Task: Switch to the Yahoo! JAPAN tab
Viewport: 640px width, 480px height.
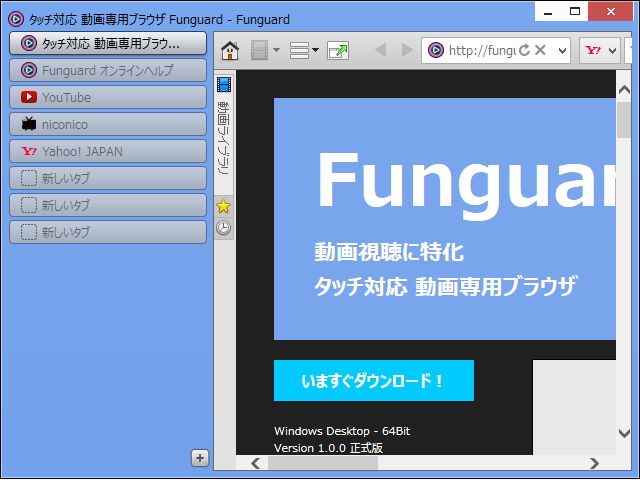Action: [108, 151]
